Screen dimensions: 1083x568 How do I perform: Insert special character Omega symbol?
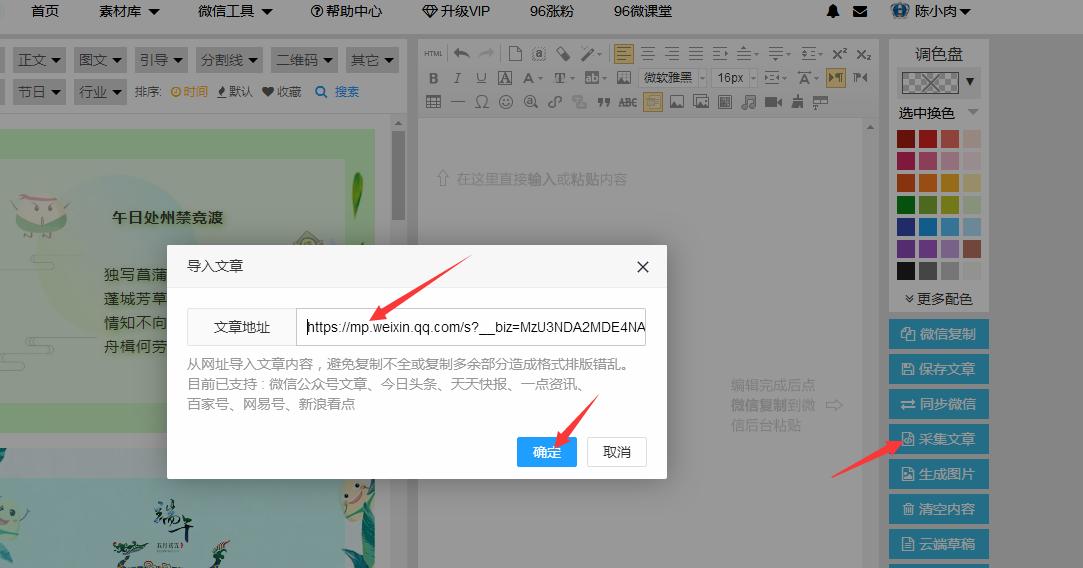482,102
